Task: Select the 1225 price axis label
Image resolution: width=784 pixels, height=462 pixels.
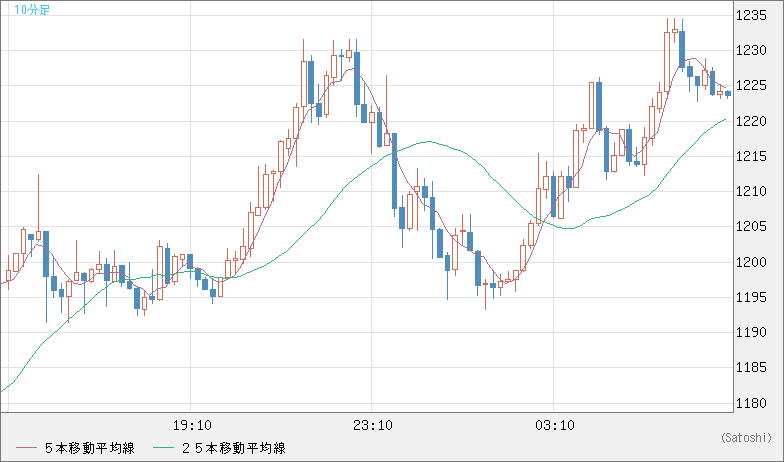Action: pyautogui.click(x=751, y=86)
